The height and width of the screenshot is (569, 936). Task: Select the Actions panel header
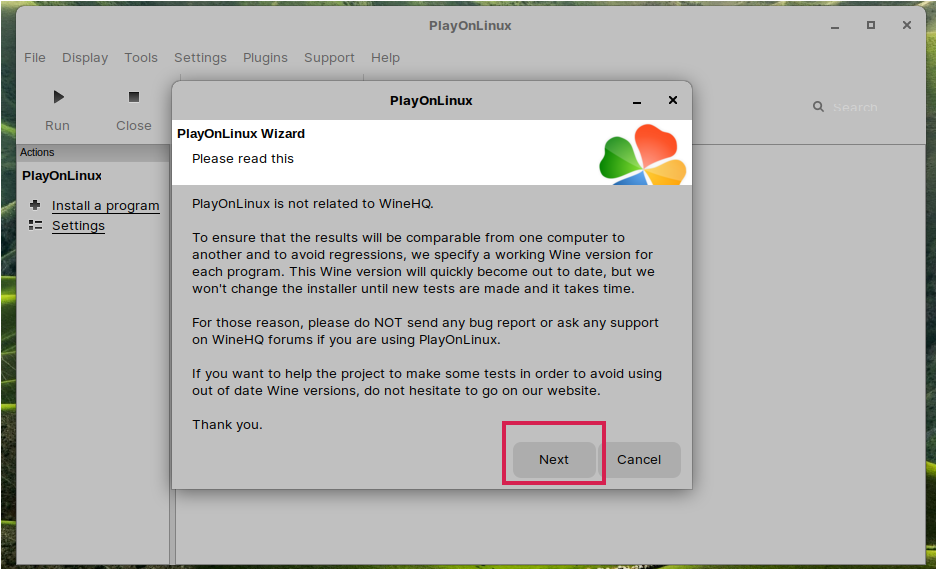tap(93, 152)
